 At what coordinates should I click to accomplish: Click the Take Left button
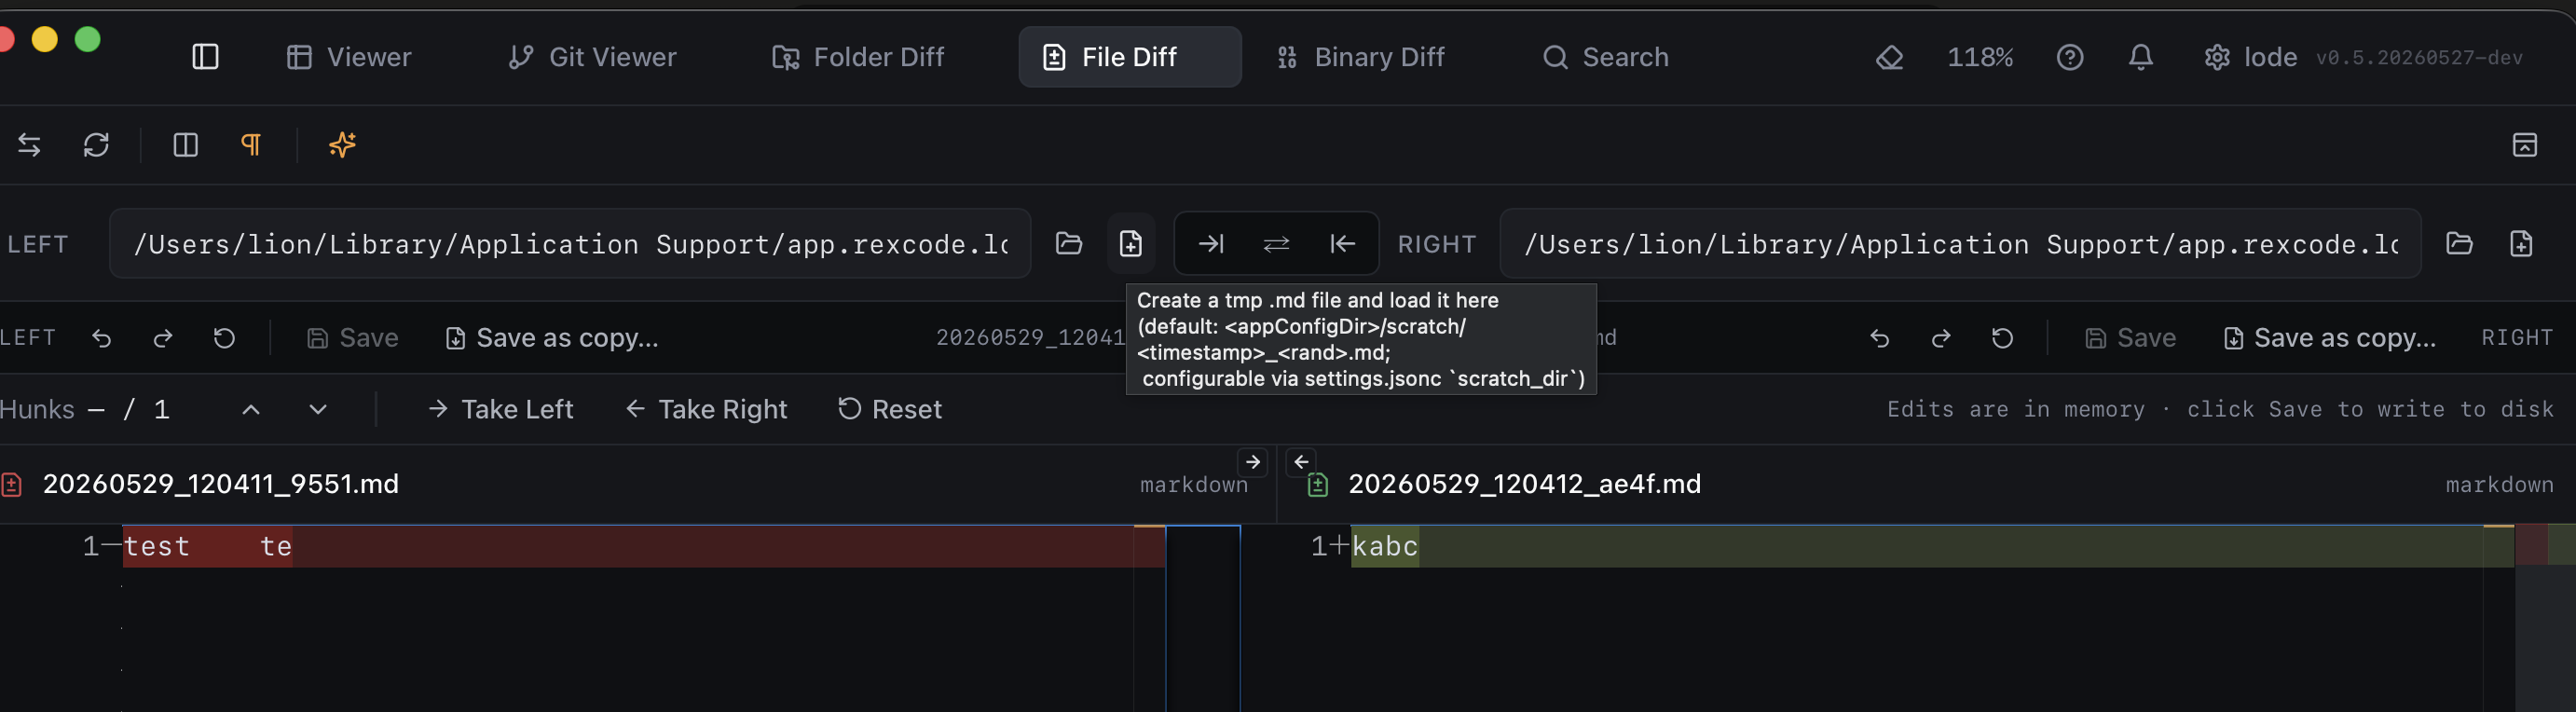pyautogui.click(x=500, y=409)
